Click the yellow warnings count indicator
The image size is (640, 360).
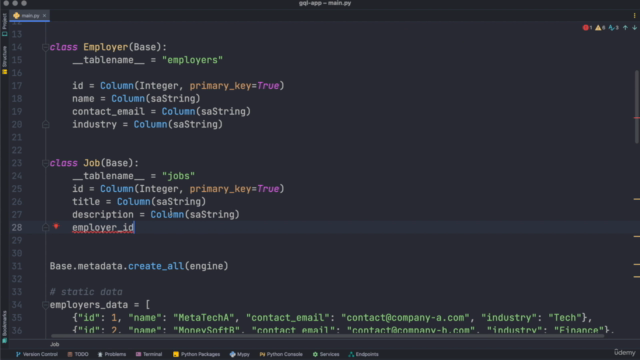pos(600,28)
